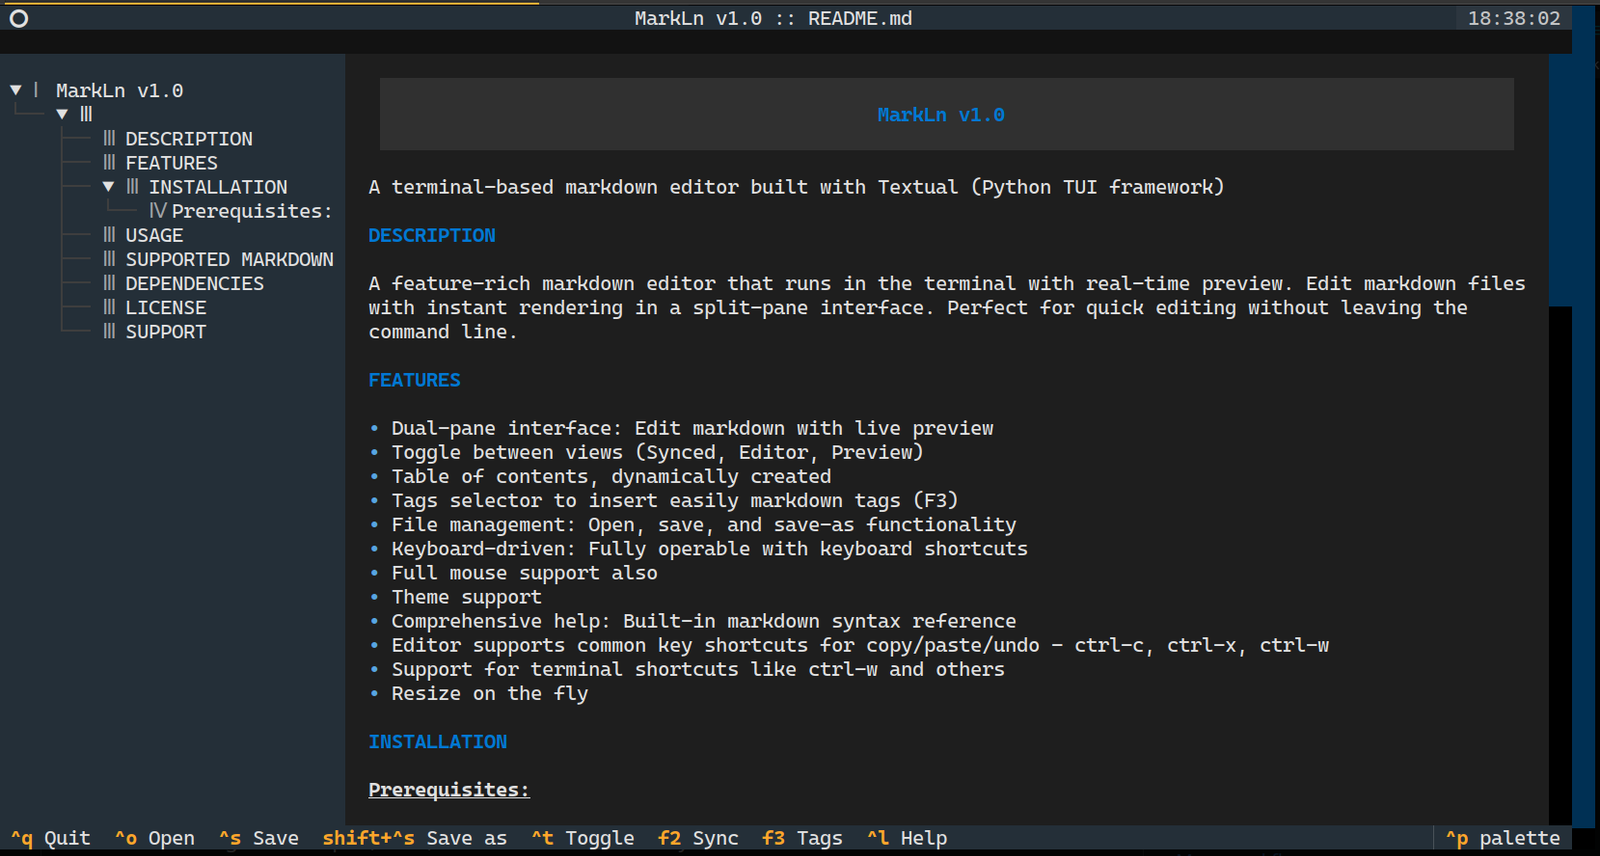Select Prerequisites: entry in the tree
The height and width of the screenshot is (856, 1600).
[251, 211]
